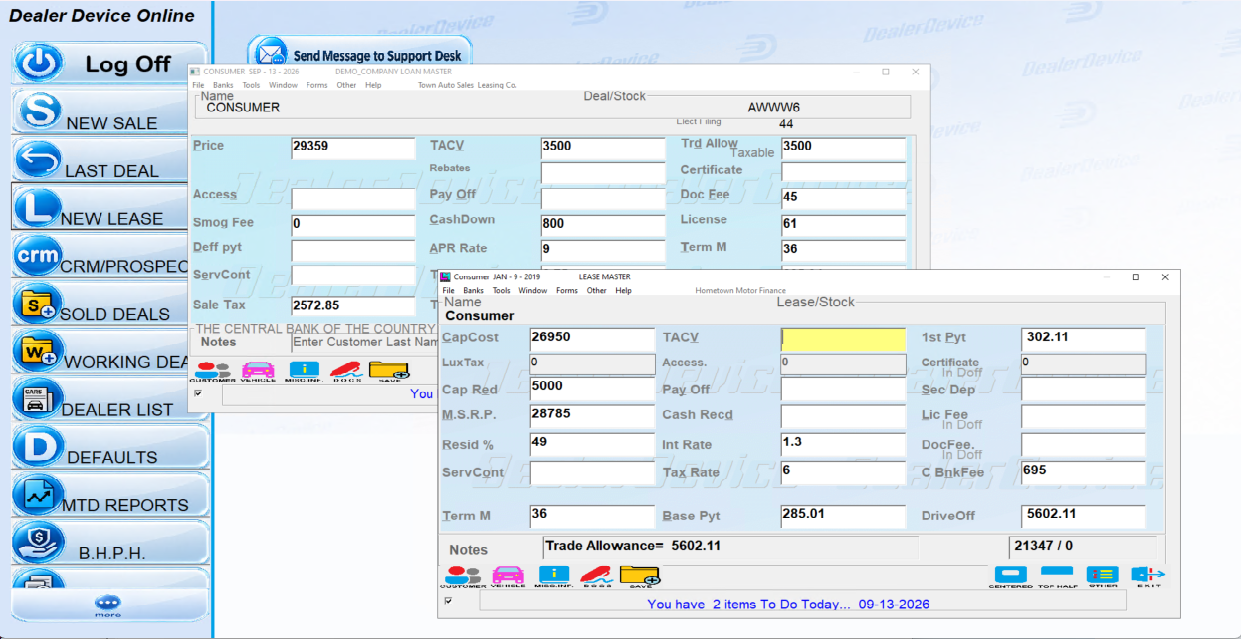
Task: Open Banks menu in Loan Master window
Action: [224, 85]
